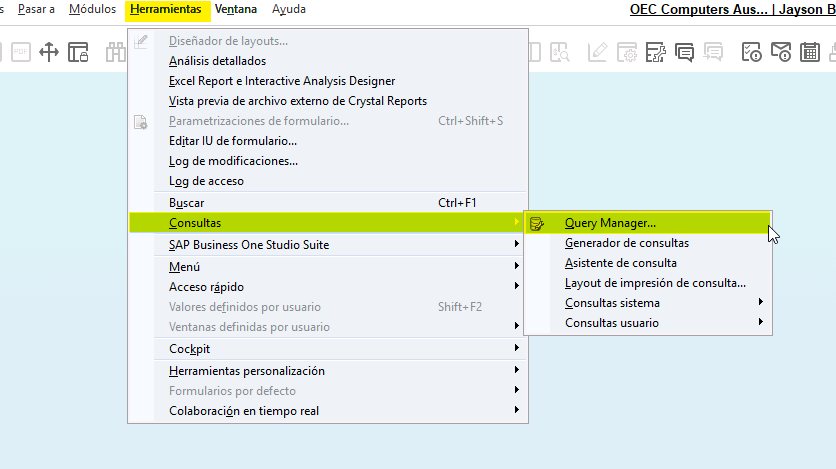Viewport: 836px width, 469px height.
Task: Click the chat bubbles toolbar icon
Action: 685,52
